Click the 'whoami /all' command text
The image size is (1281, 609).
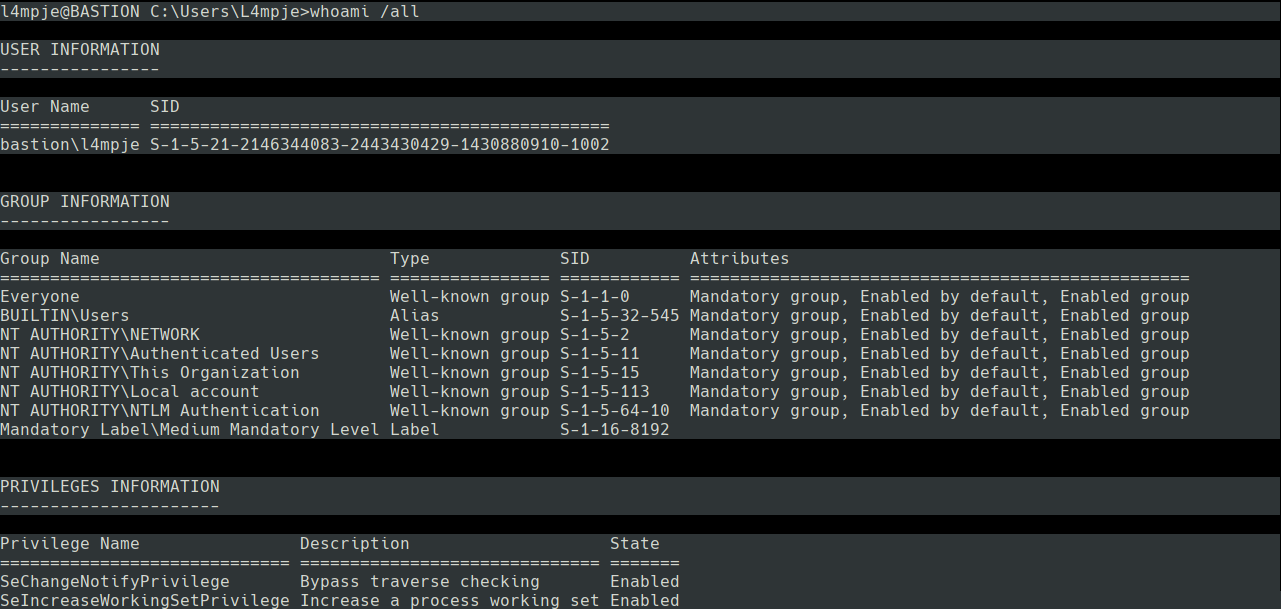(364, 12)
